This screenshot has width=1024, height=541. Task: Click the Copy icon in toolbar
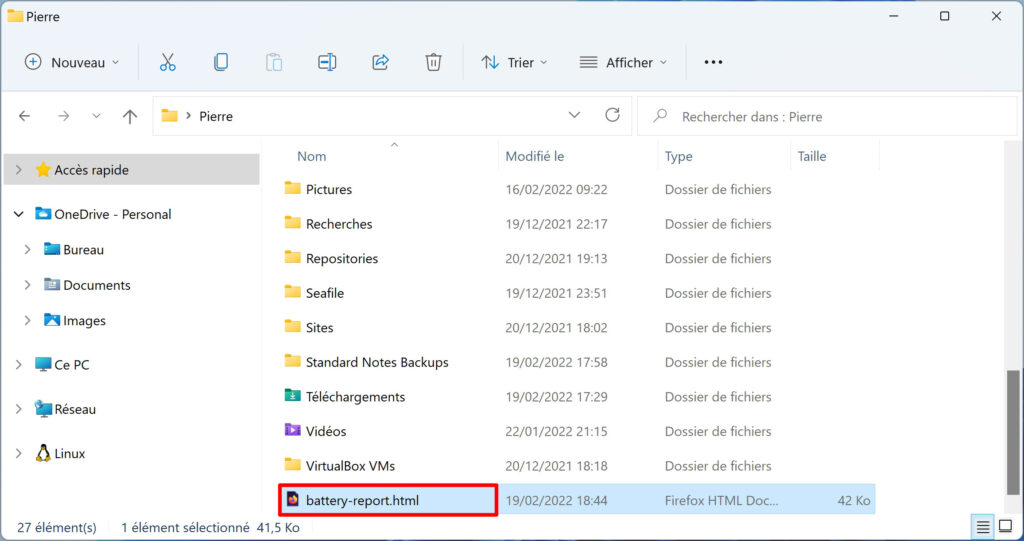coord(221,62)
